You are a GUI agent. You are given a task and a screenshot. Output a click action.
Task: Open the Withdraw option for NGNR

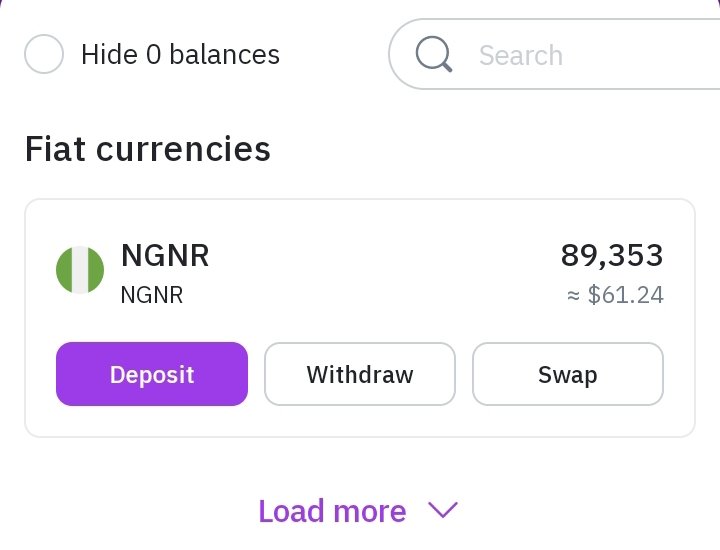click(360, 374)
